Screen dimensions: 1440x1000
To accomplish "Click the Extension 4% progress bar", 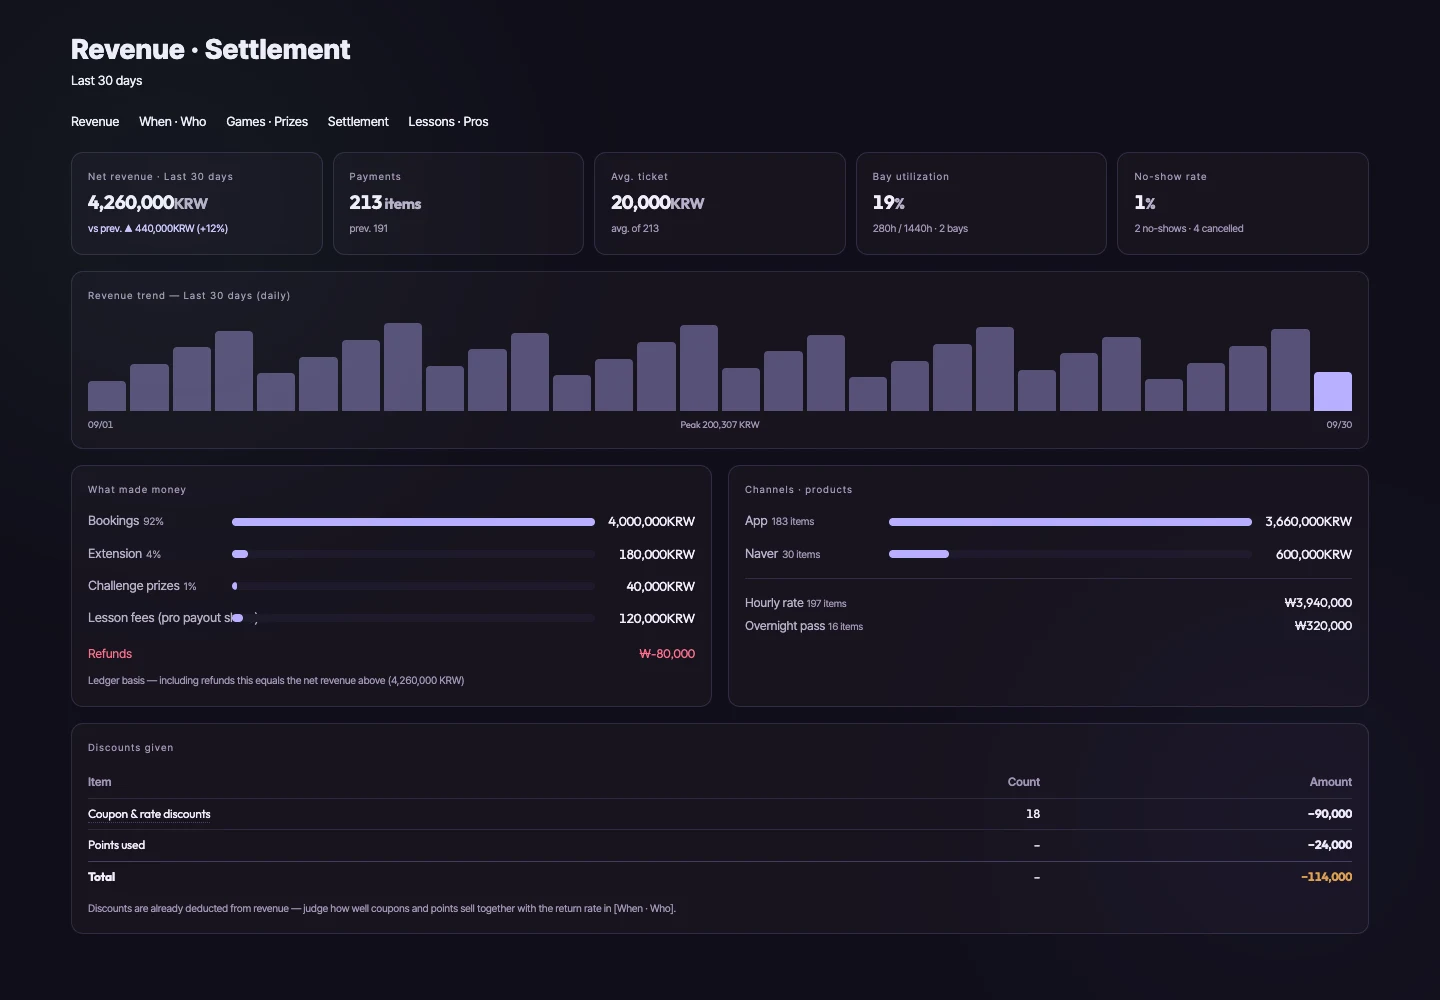I will 413,554.
